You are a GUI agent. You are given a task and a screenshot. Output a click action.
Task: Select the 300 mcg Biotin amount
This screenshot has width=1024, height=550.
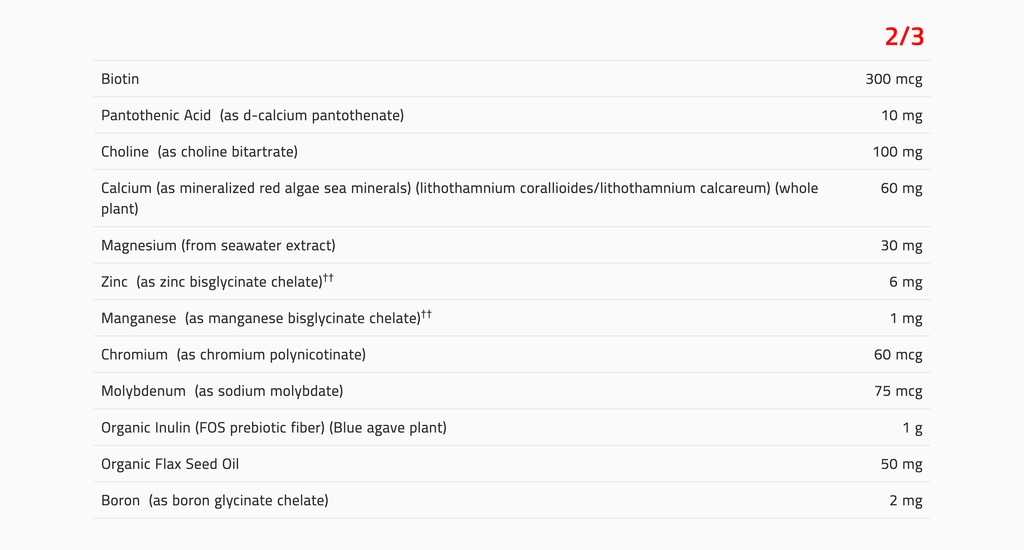(893, 79)
